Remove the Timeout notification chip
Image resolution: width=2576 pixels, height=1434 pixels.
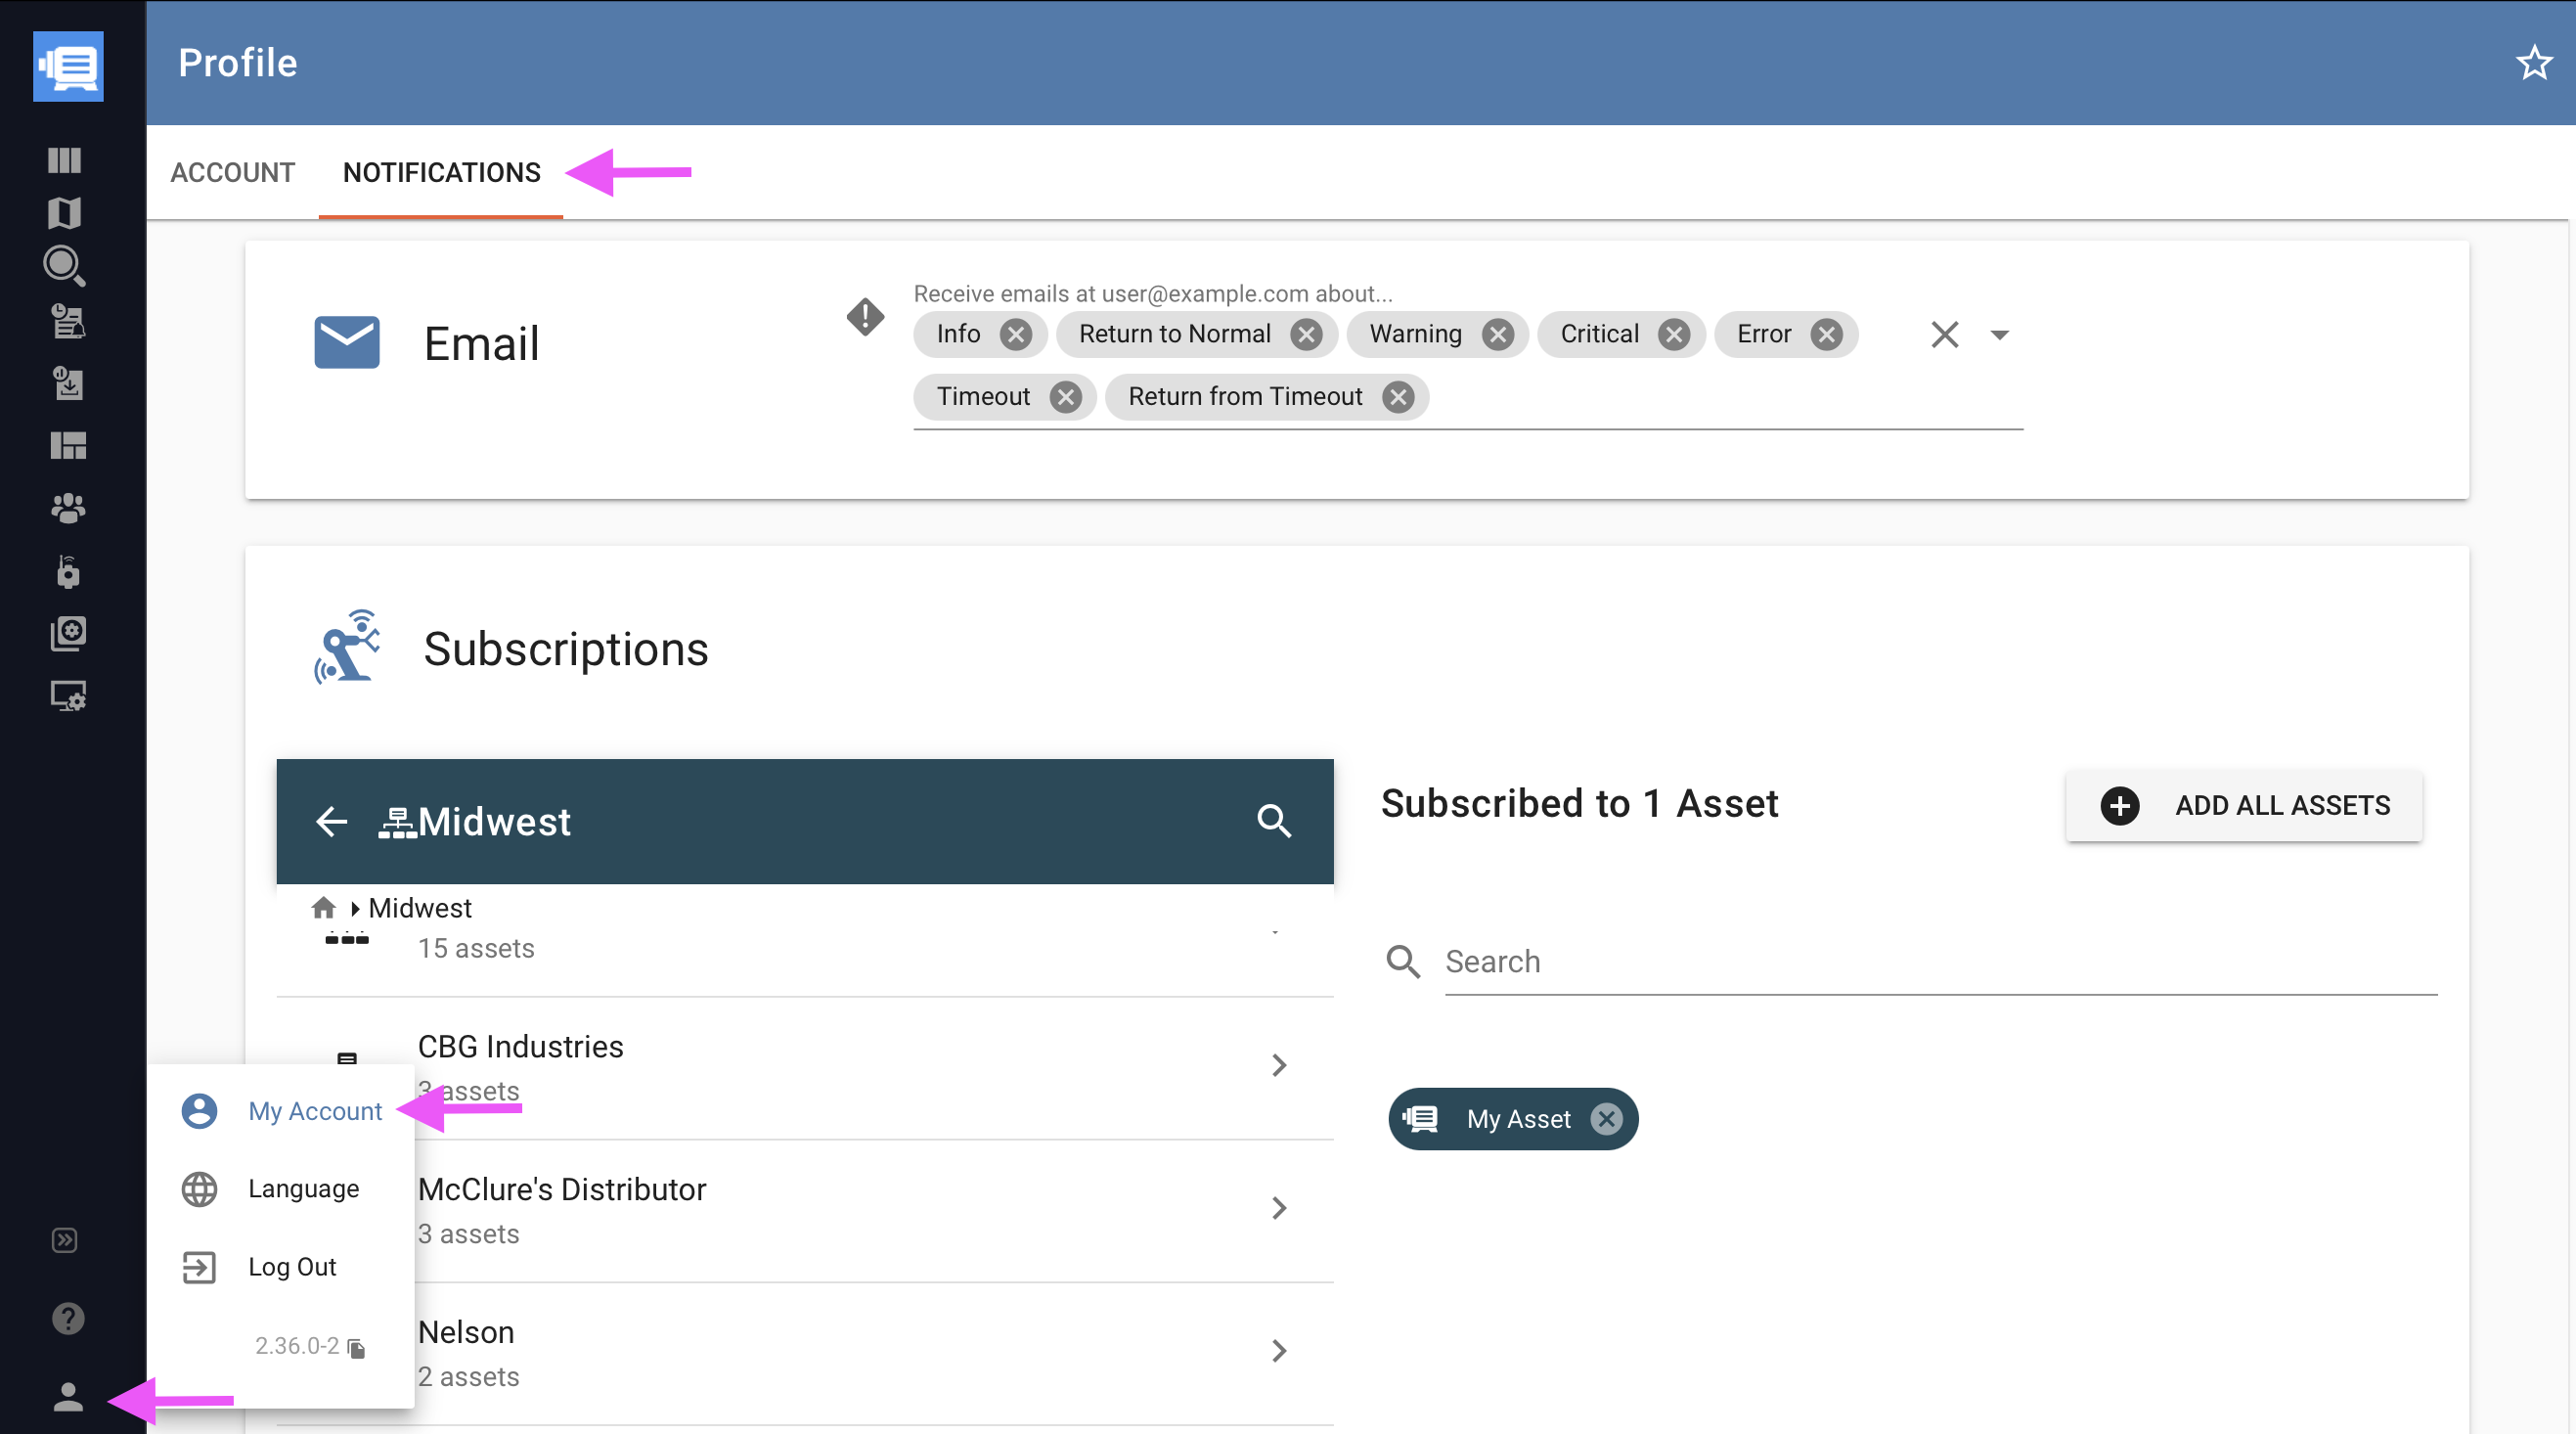pos(1066,398)
